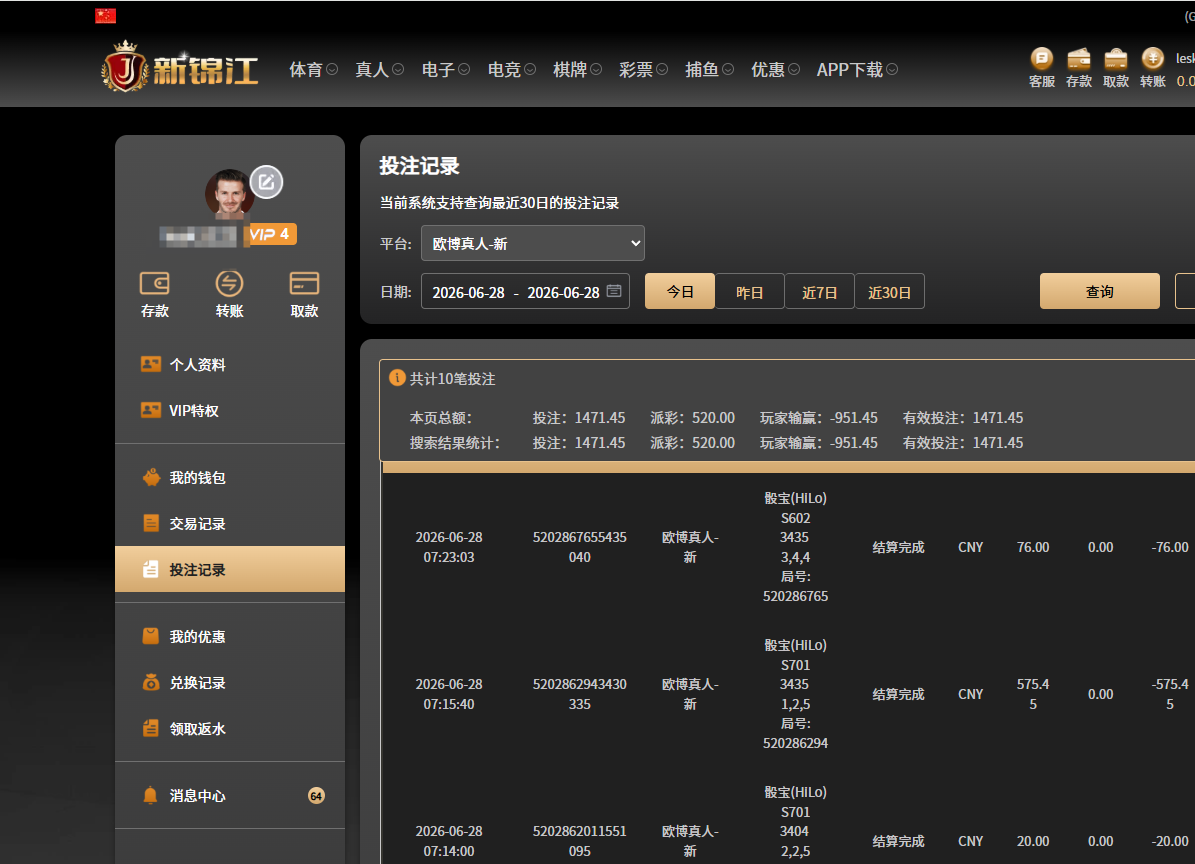
Task: Click the date range input field
Action: [x=525, y=292]
